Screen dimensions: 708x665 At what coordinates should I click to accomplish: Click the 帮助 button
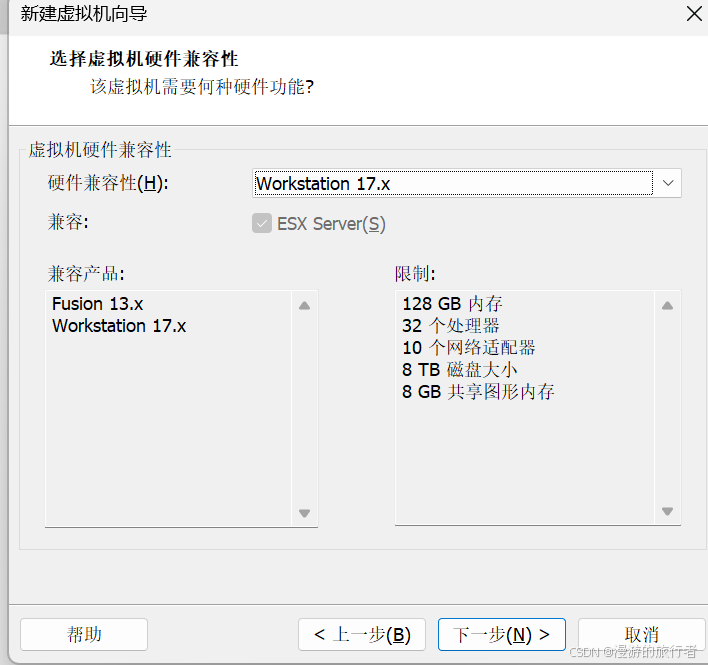pos(84,634)
